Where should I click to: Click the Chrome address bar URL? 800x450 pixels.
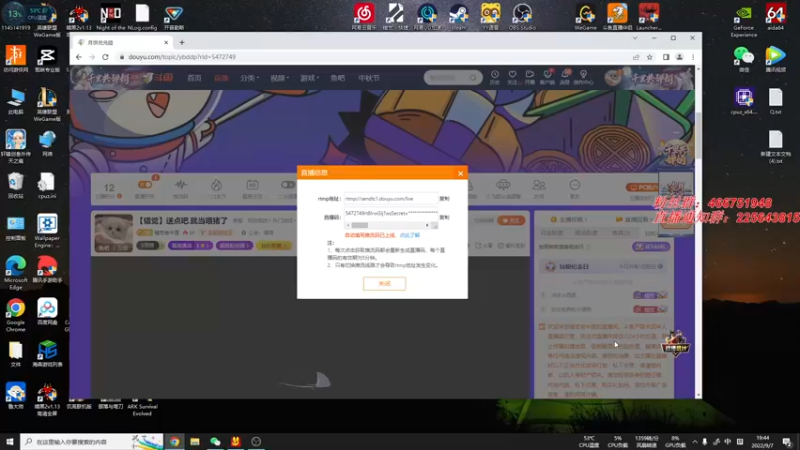coord(182,57)
